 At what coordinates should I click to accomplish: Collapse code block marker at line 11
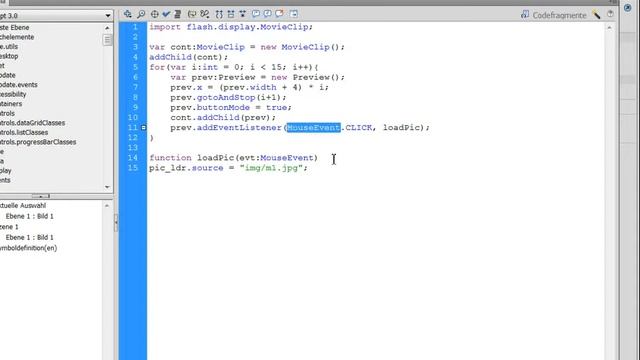(144, 128)
